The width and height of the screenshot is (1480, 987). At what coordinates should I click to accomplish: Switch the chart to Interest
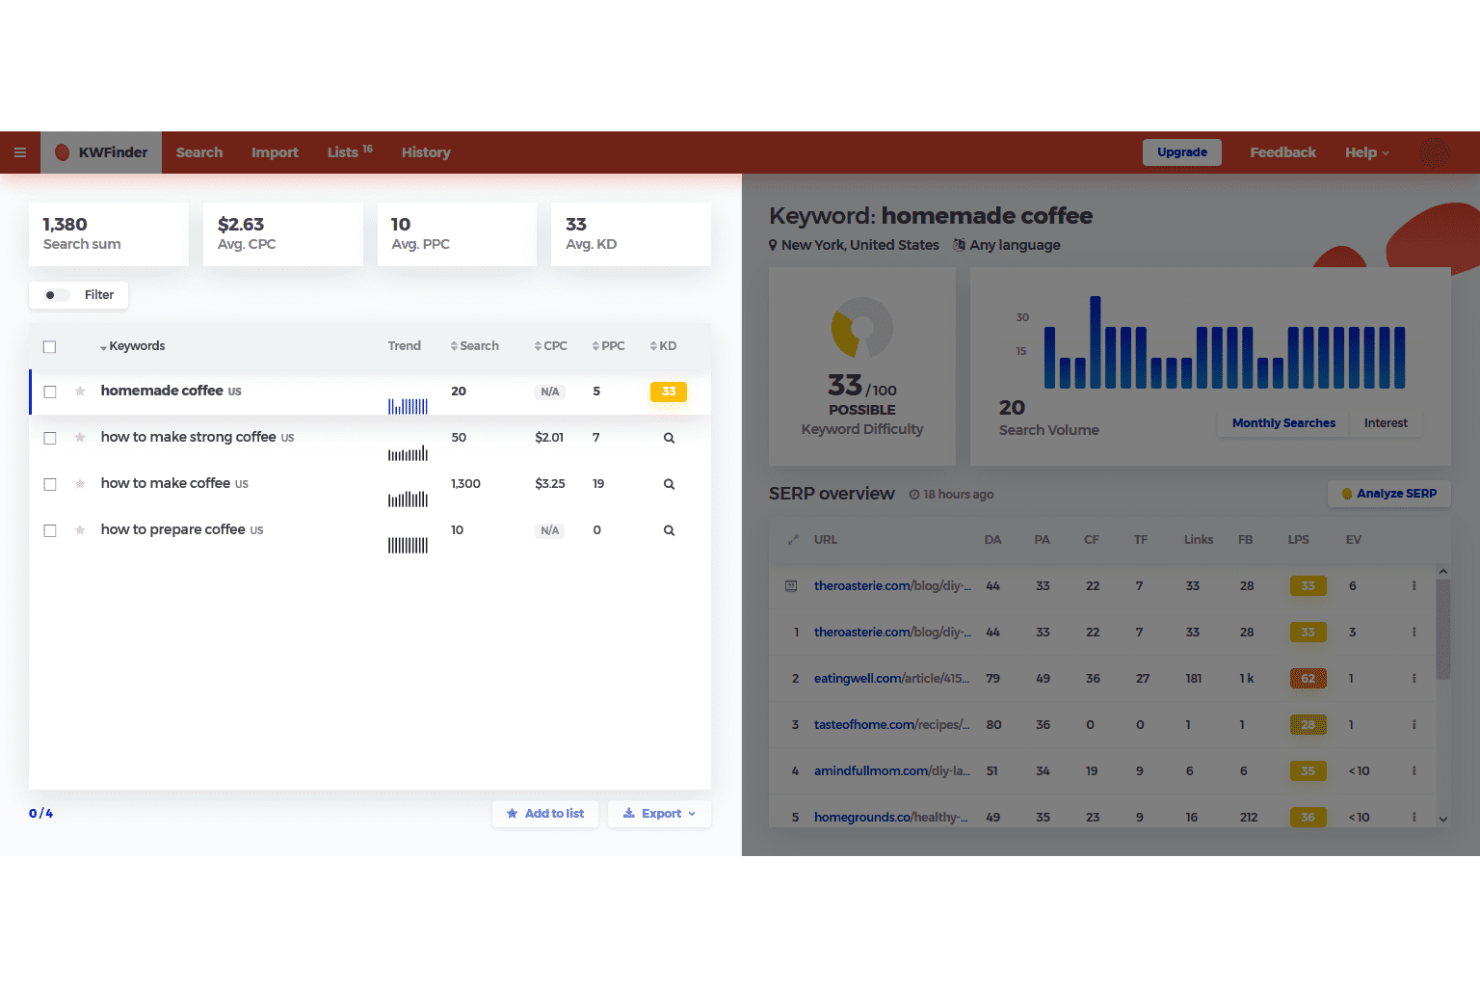click(1386, 423)
